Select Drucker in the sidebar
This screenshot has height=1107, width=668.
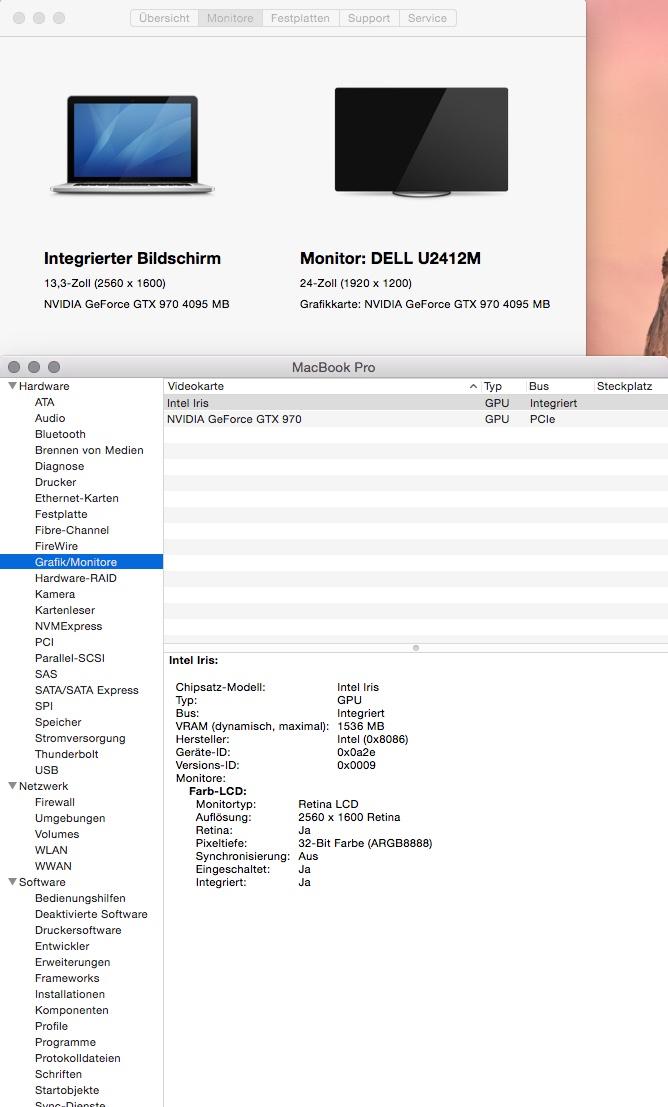[x=56, y=482]
